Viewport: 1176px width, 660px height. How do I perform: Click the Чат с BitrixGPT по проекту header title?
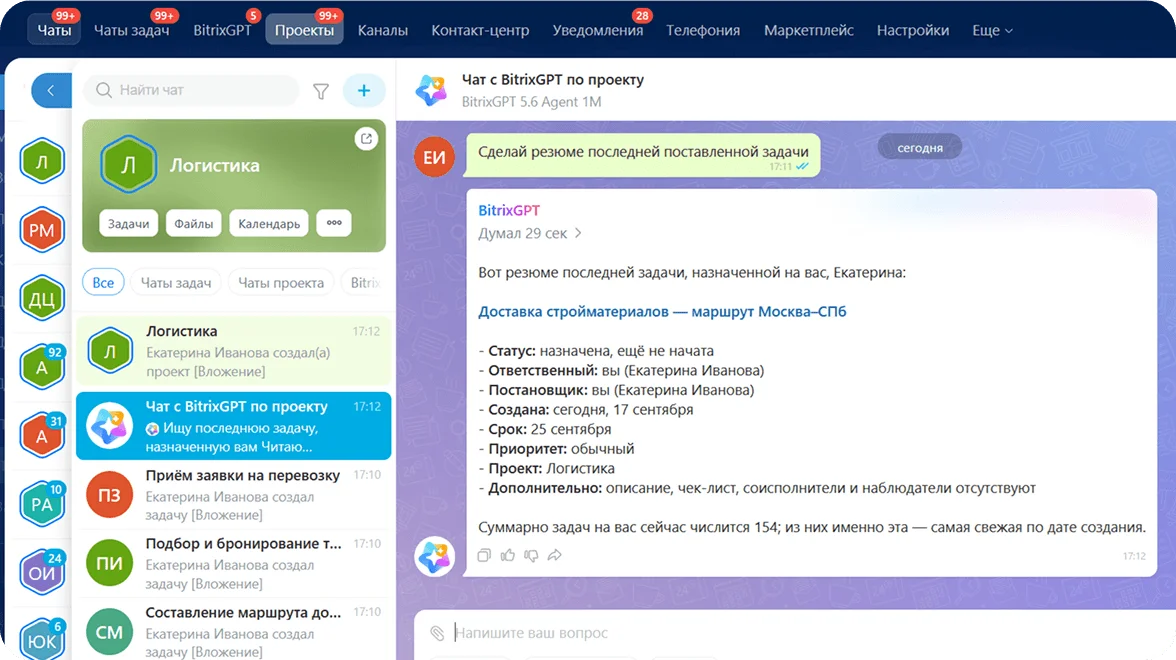(x=553, y=80)
